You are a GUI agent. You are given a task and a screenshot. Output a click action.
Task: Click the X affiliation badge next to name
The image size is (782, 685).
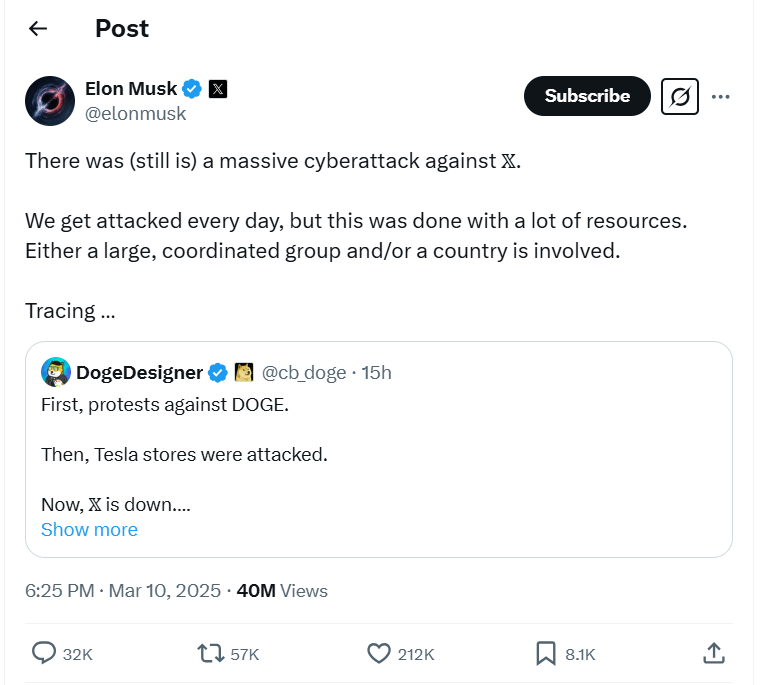pos(218,89)
